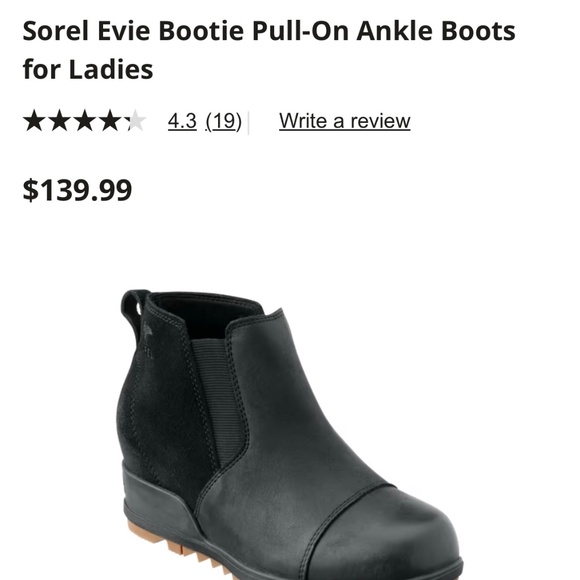Click the boot's black wedge heel
The image size is (580, 580).
tap(157, 498)
